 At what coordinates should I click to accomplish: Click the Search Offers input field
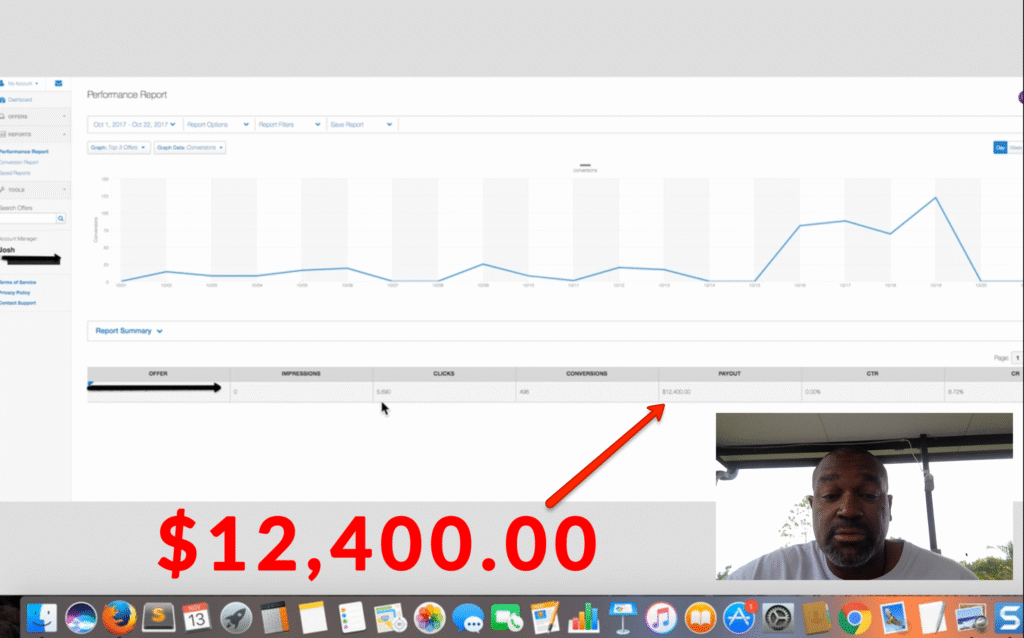[x=27, y=219]
